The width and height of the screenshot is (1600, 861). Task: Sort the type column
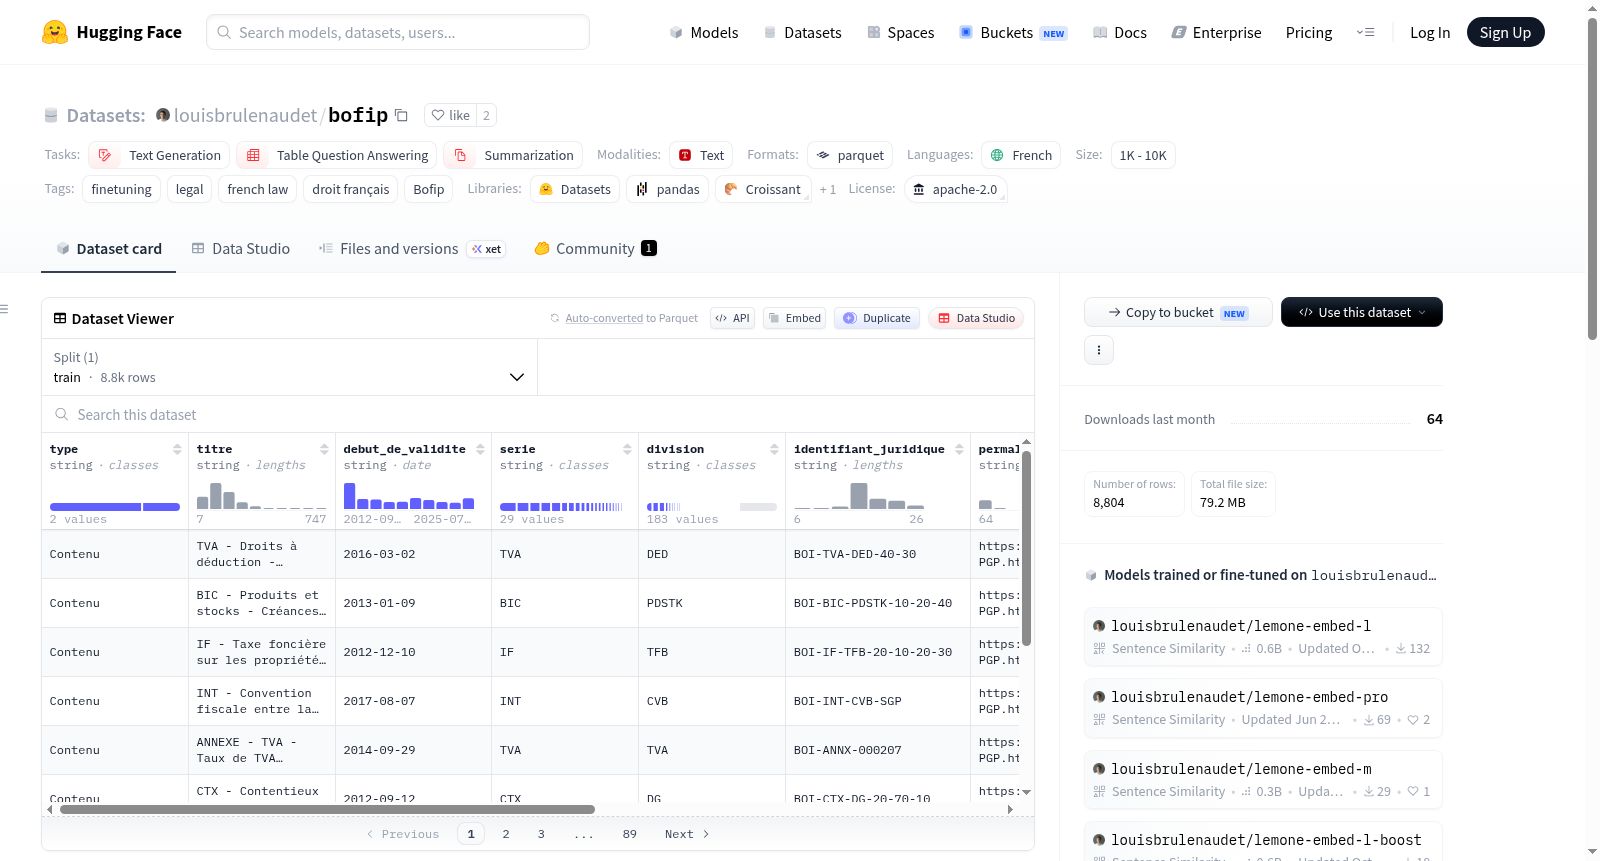tap(177, 449)
